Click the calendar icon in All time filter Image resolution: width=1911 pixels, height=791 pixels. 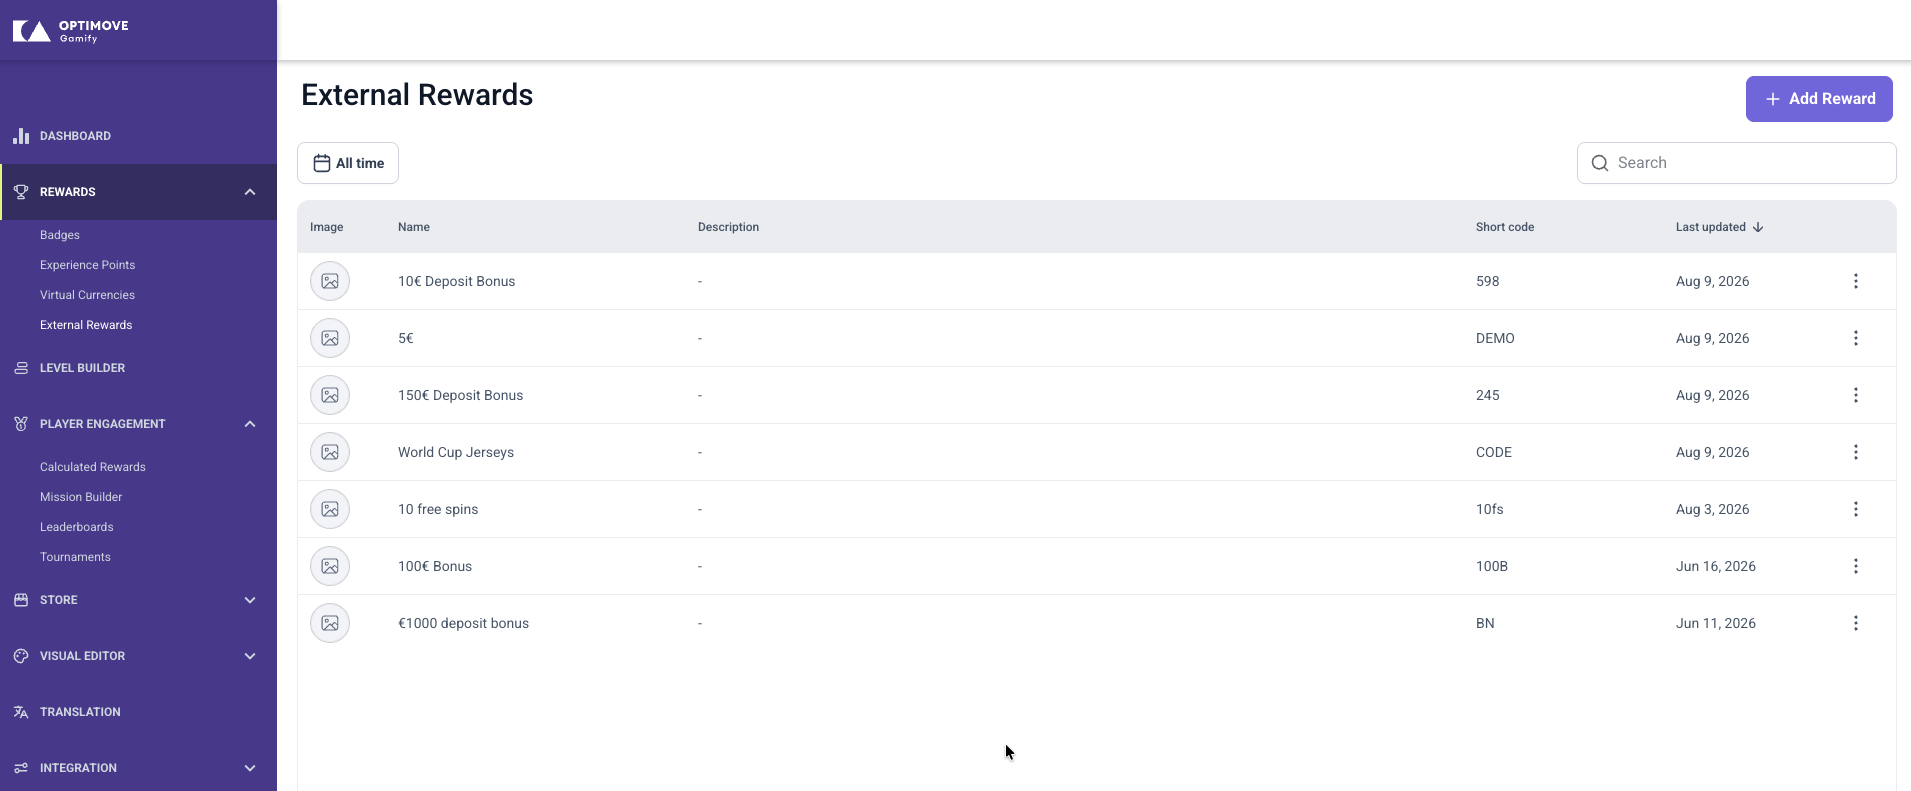coord(322,163)
